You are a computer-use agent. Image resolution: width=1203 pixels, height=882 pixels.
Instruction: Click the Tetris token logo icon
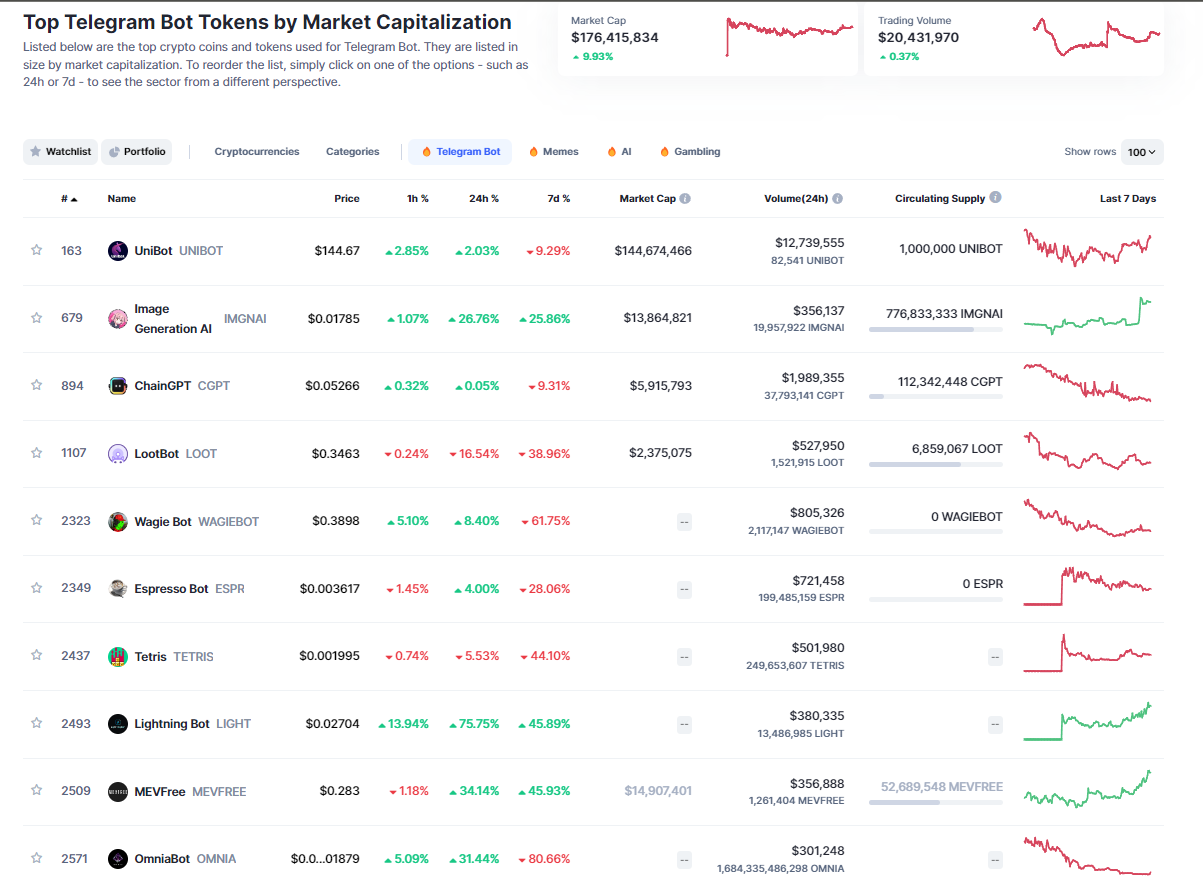[x=117, y=656]
